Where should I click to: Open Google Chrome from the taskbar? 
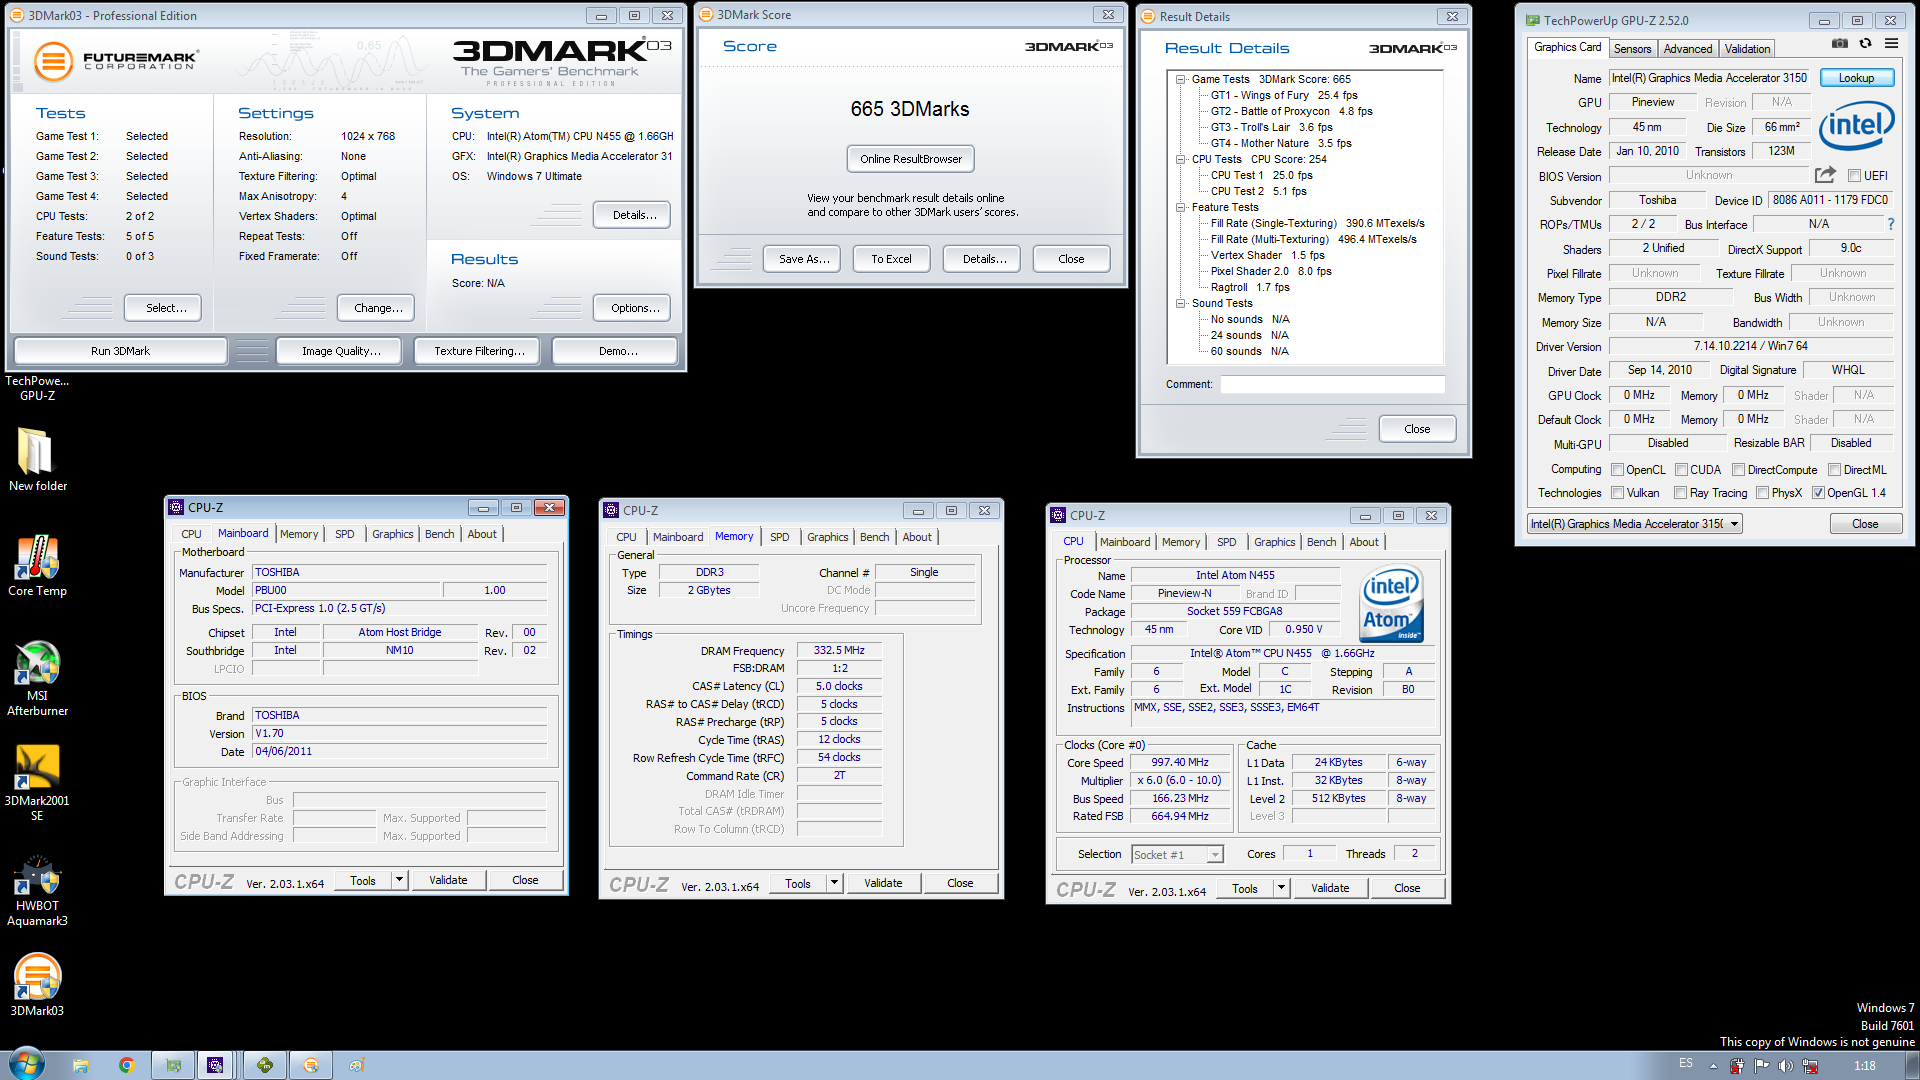tap(127, 1065)
